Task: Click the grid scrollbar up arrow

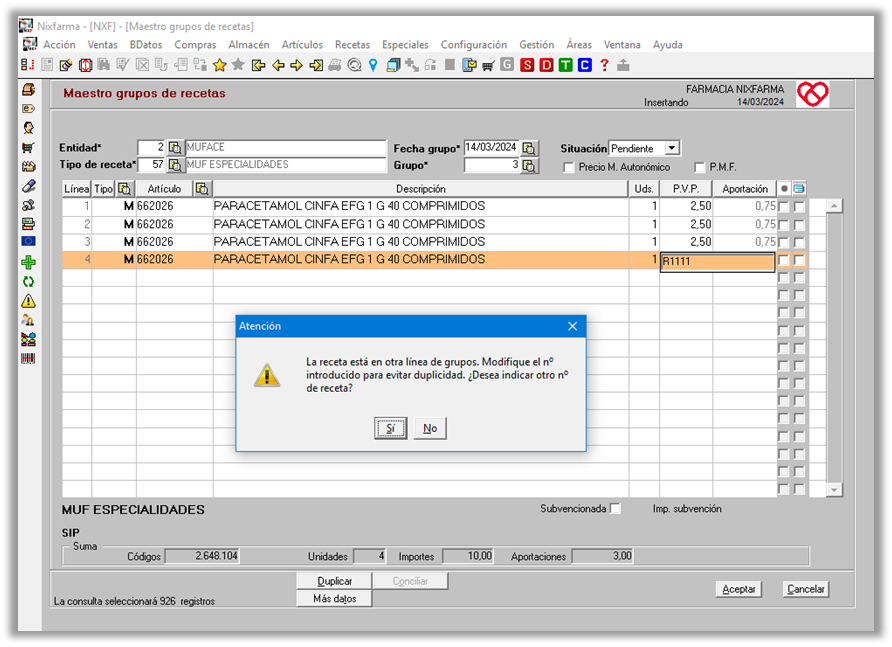Action: point(834,205)
